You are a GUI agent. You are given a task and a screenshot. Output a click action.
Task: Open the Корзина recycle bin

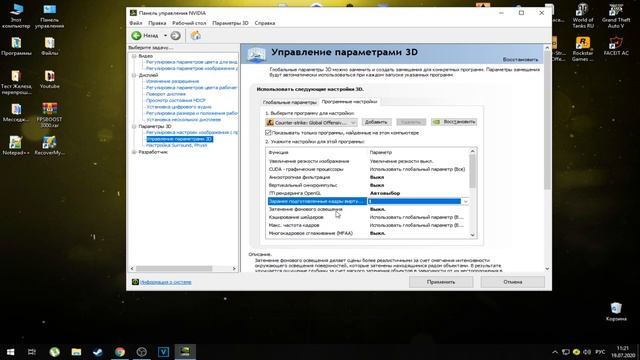616,311
